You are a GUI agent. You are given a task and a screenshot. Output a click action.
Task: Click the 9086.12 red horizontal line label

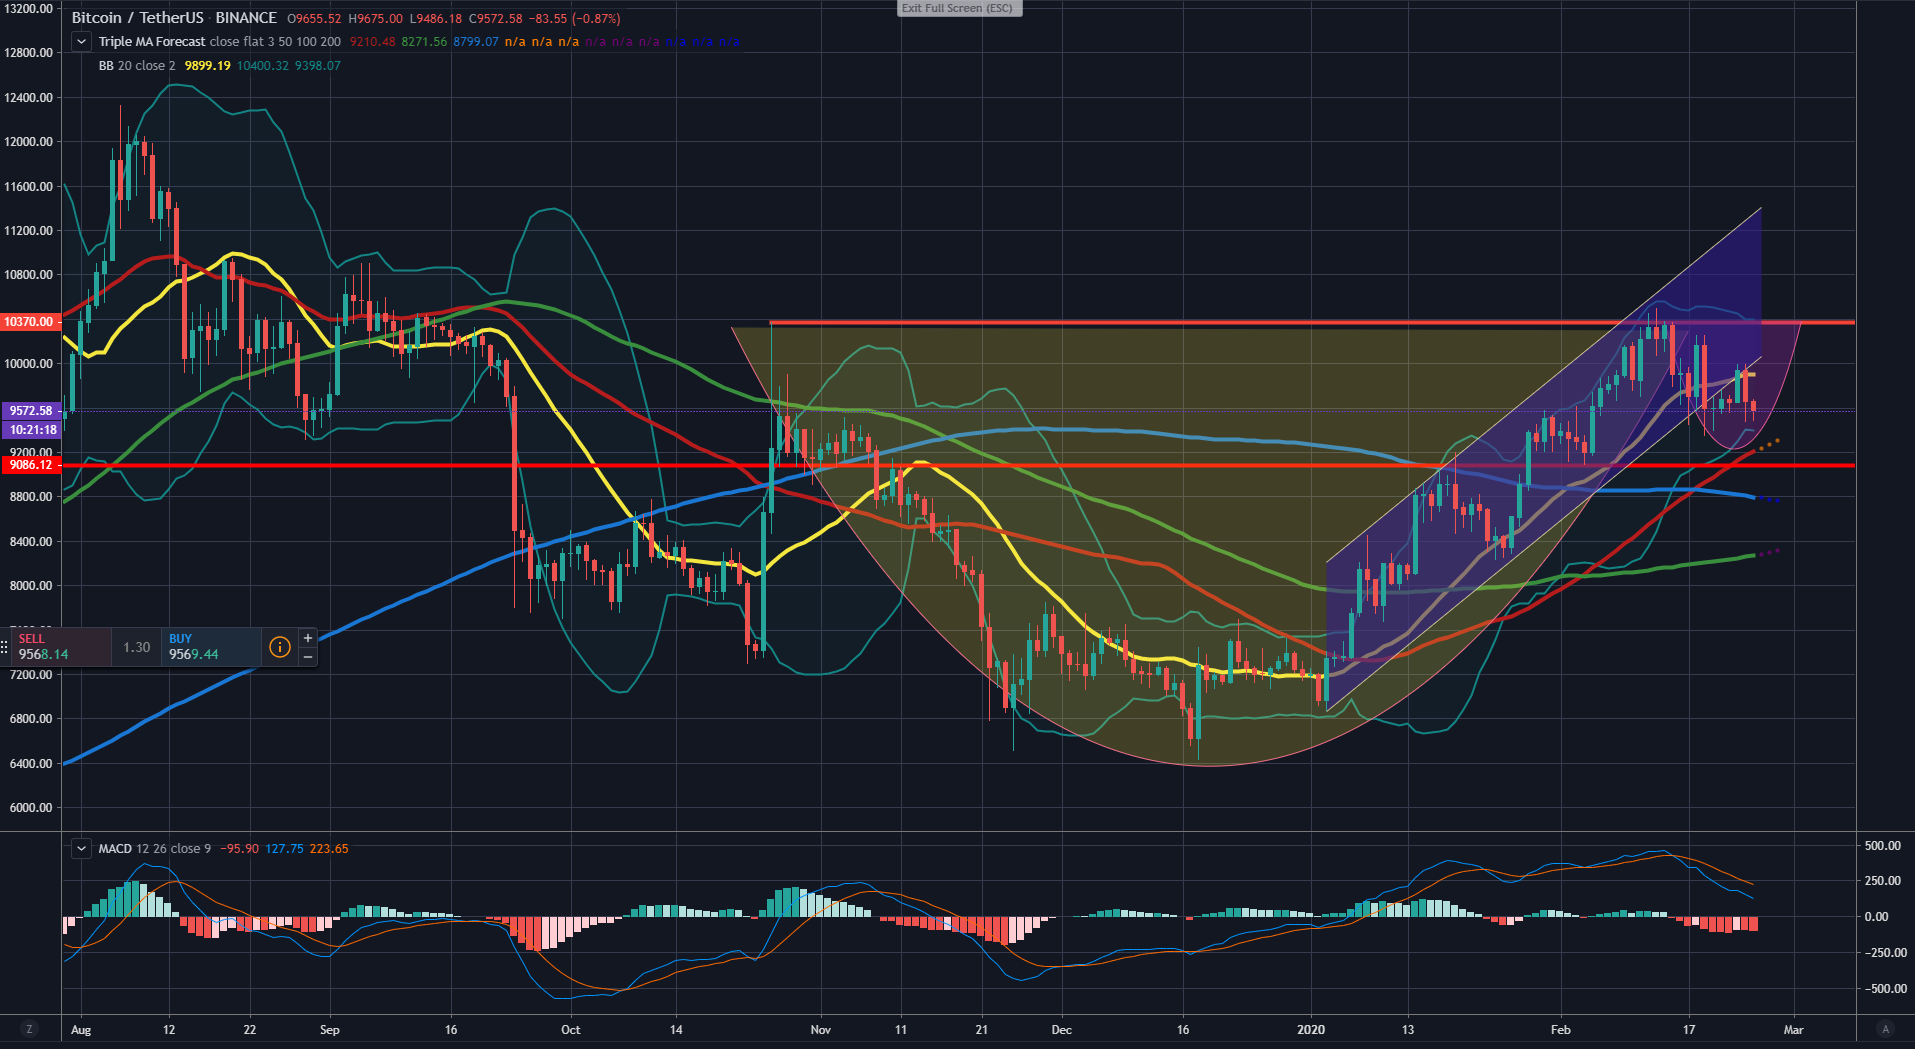tap(30, 465)
